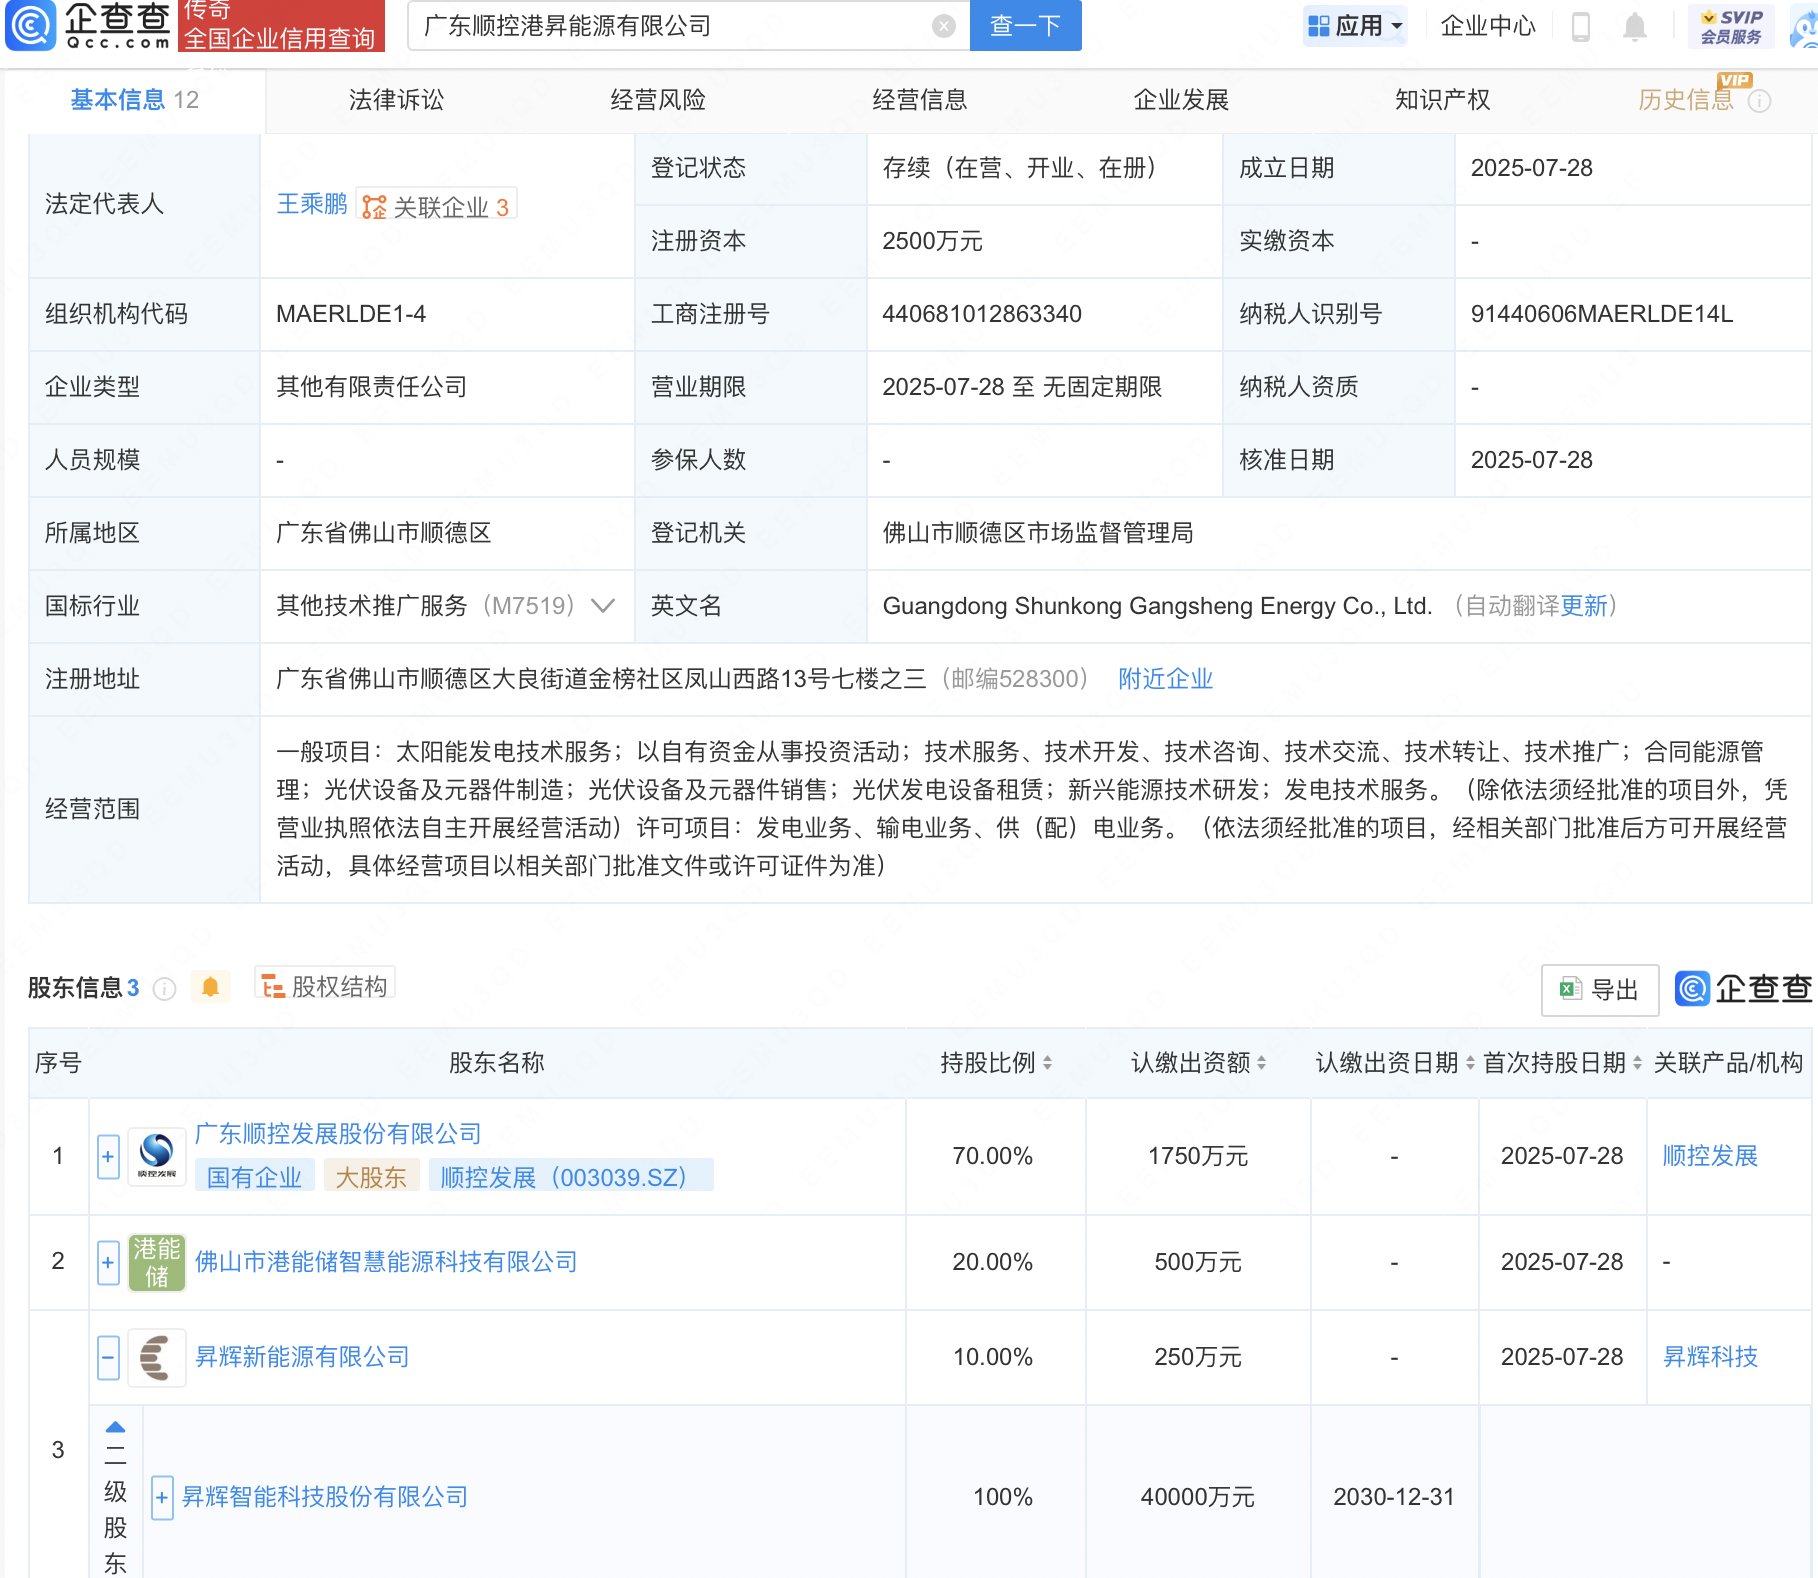The width and height of the screenshot is (1818, 1578).
Task: Select registered capital 2500万元 value
Action: click(932, 241)
